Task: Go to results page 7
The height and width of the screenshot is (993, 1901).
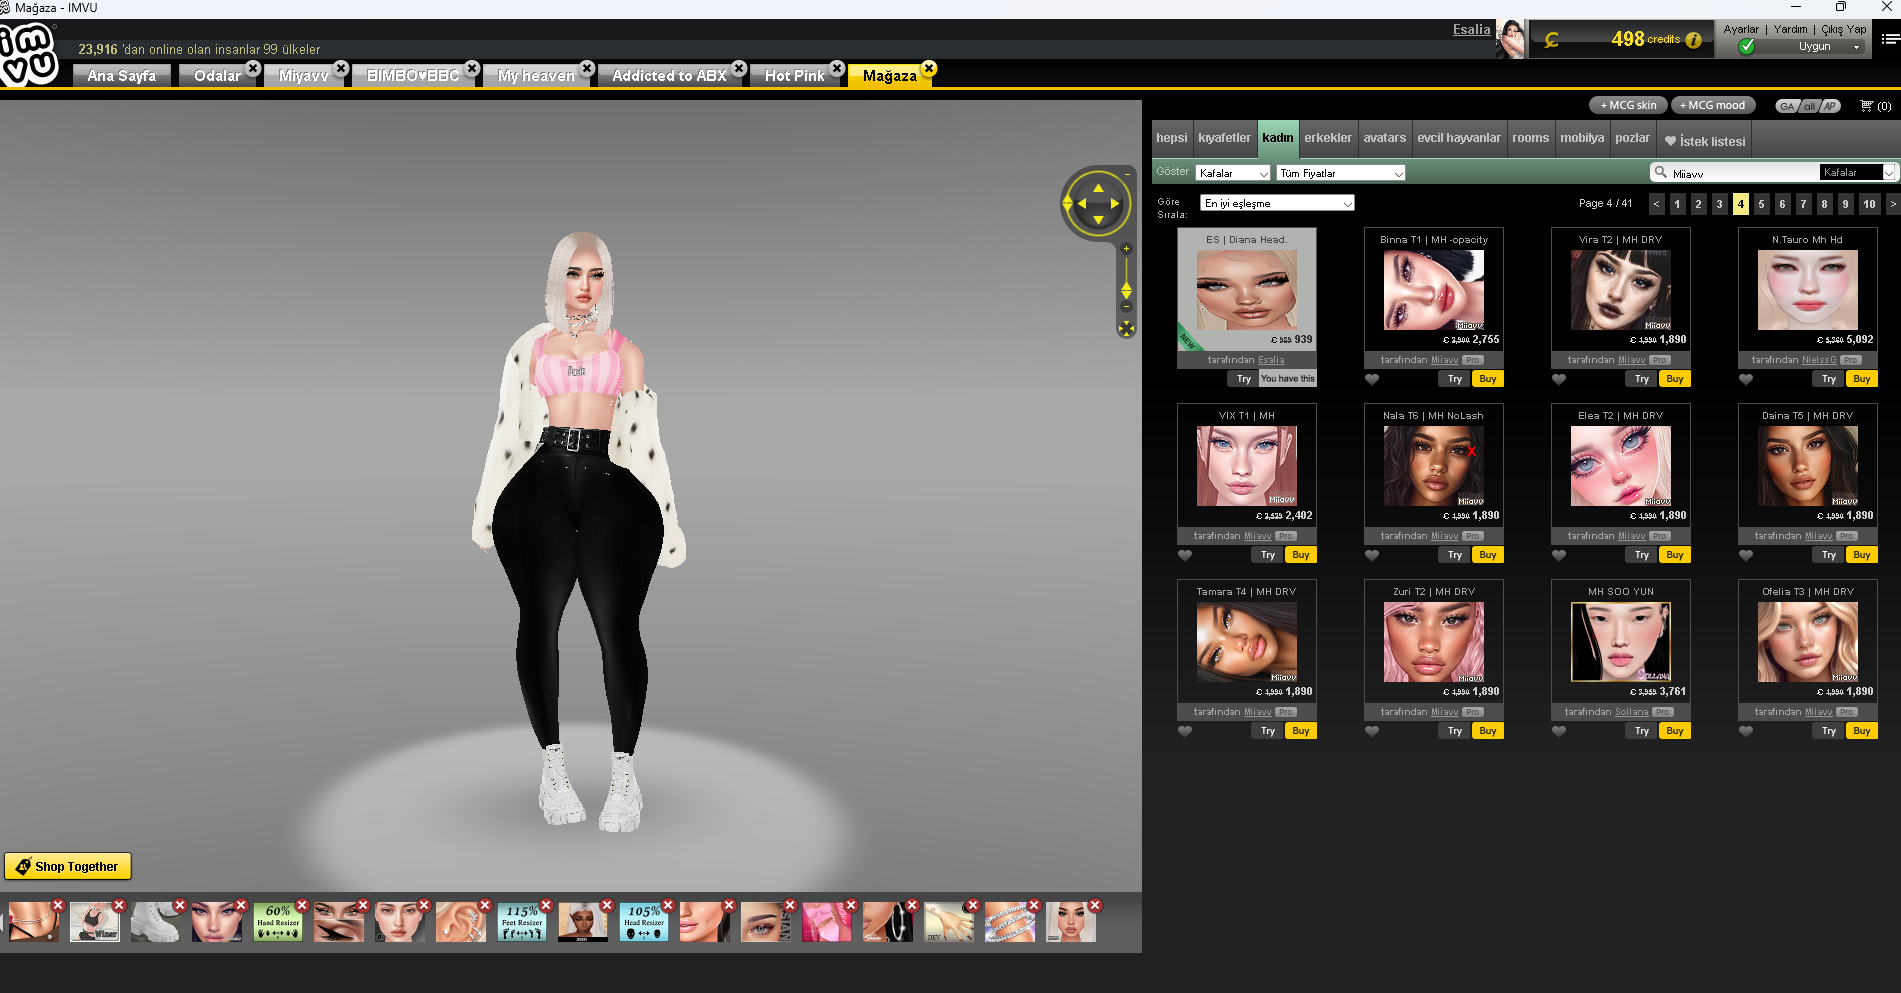Action: click(x=1803, y=204)
